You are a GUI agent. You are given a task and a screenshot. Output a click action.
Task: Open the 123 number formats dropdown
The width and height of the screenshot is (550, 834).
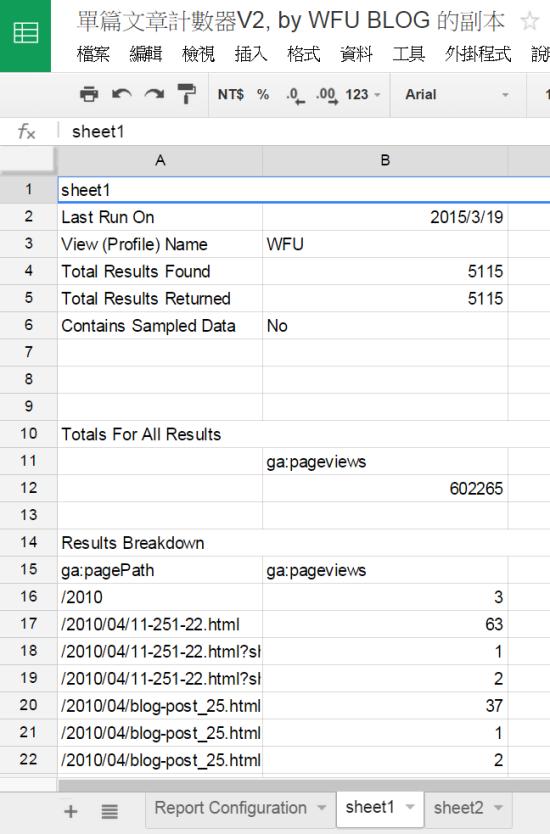pos(363,95)
